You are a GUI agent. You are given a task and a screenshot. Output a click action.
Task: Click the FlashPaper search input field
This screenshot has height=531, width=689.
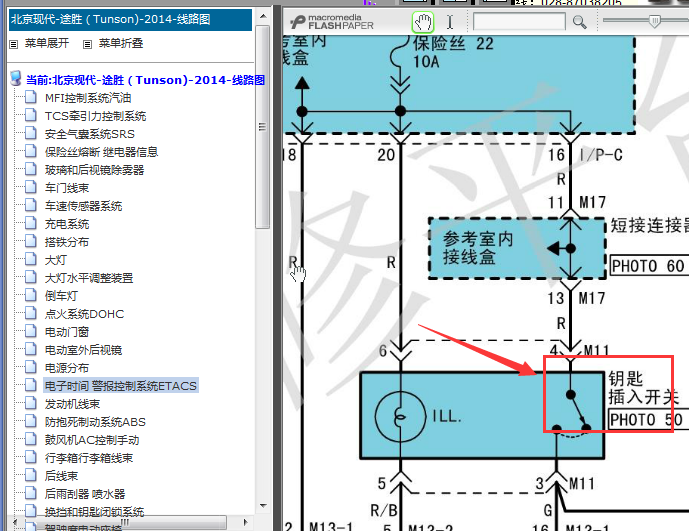click(519, 21)
